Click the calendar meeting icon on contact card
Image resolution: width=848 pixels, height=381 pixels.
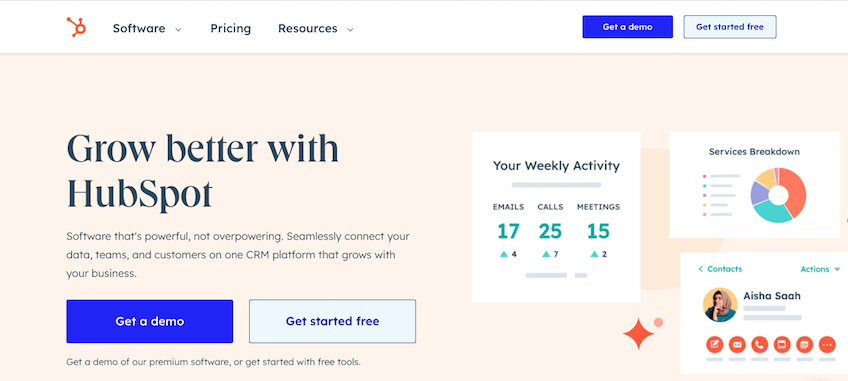[804, 344]
